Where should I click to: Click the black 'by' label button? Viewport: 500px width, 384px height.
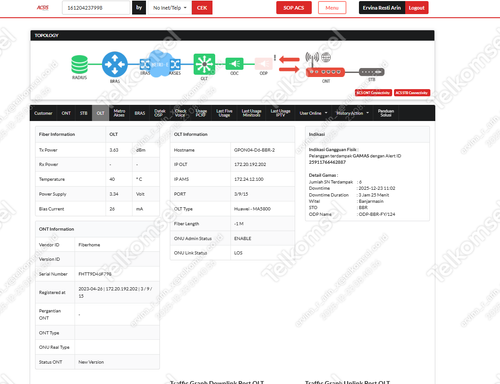pyautogui.click(x=139, y=8)
